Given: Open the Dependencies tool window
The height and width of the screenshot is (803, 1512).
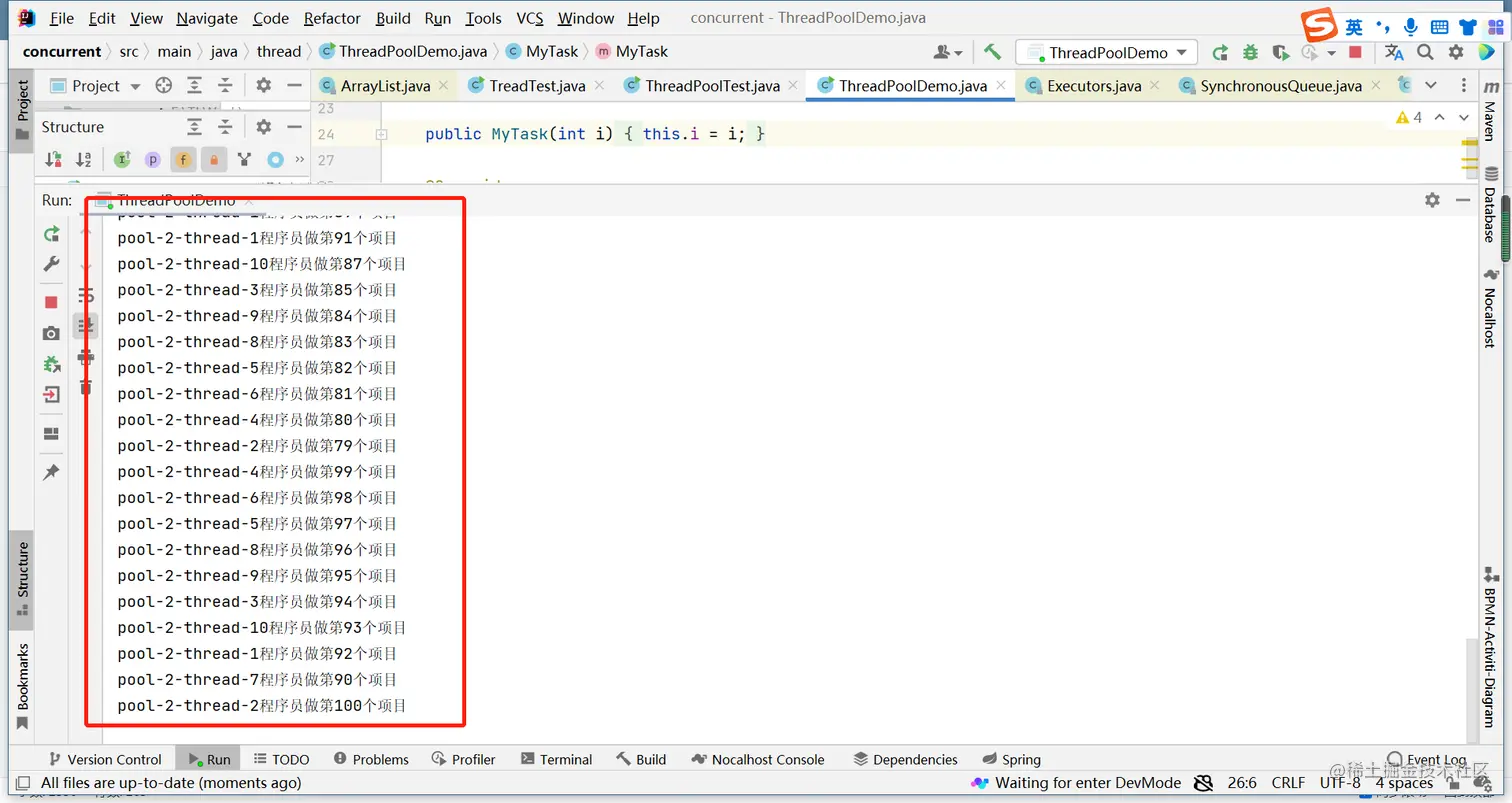Looking at the screenshot, I should [905, 759].
